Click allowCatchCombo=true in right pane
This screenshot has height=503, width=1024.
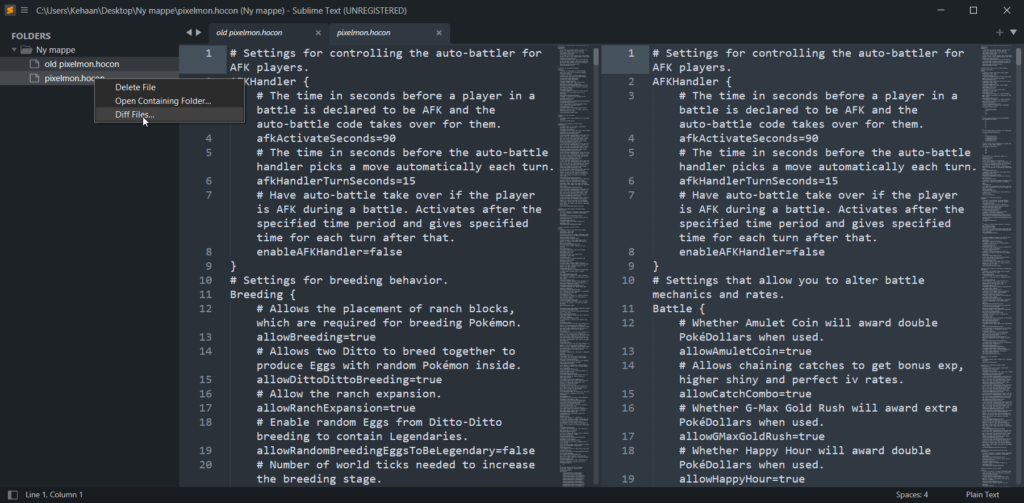click(745, 394)
